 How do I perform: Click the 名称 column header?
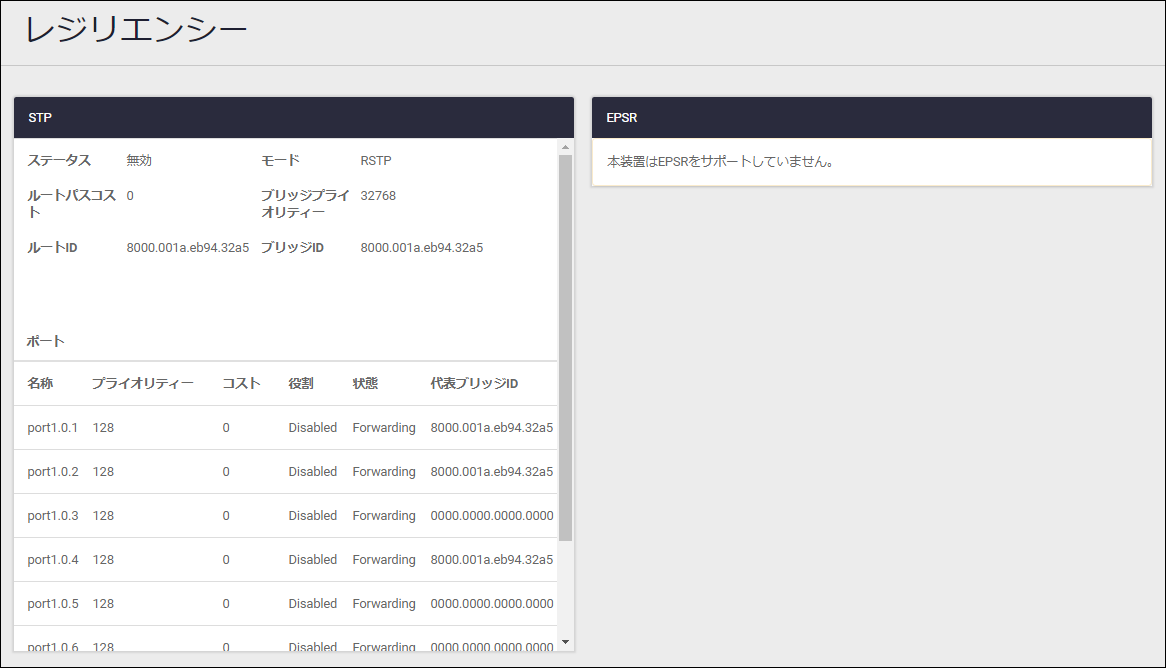click(40, 384)
